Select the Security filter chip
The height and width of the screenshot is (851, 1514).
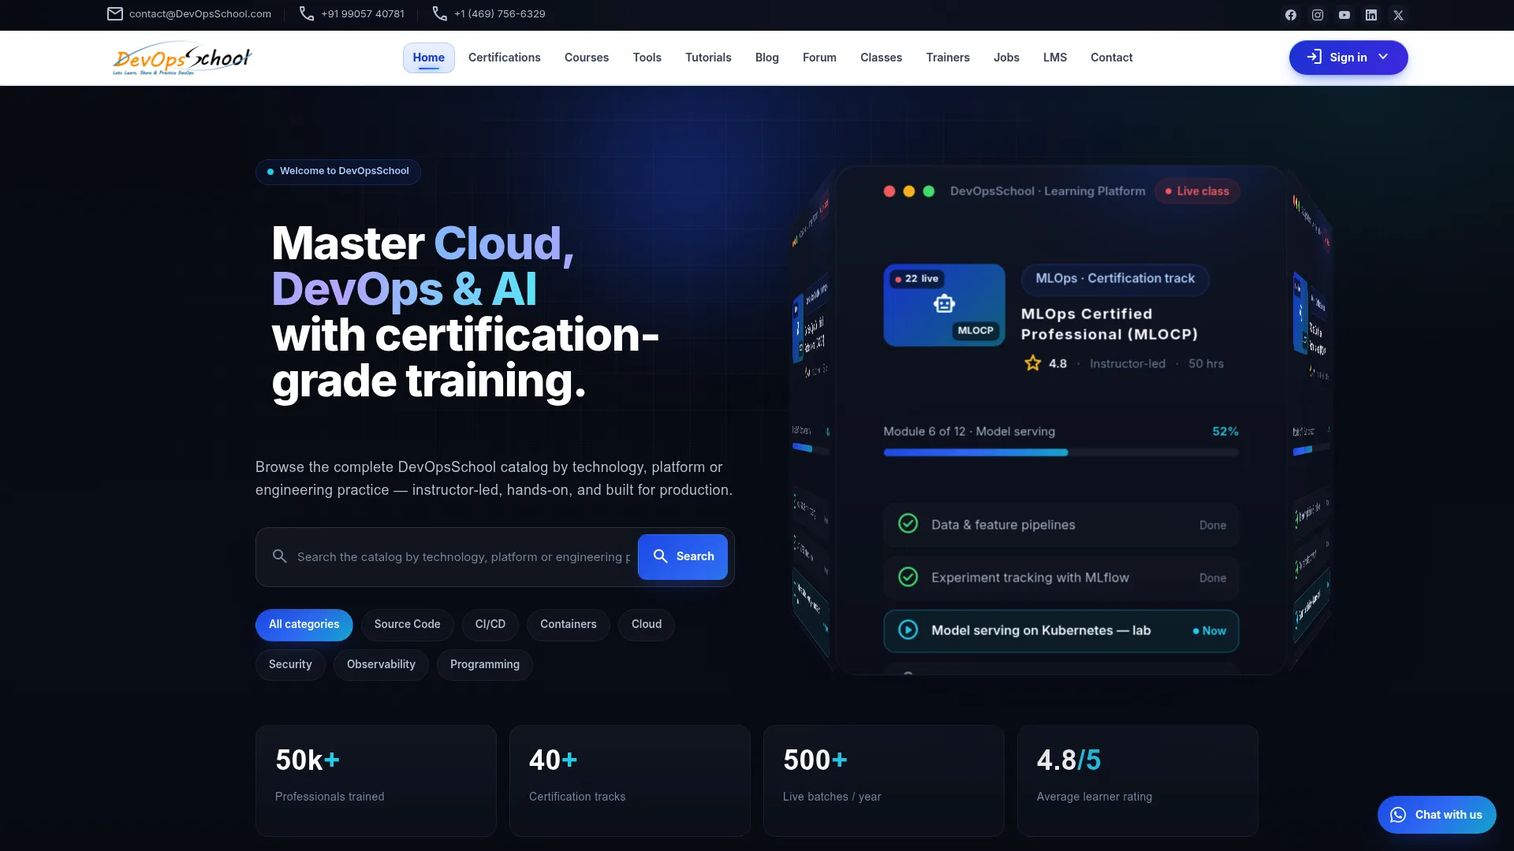click(290, 664)
